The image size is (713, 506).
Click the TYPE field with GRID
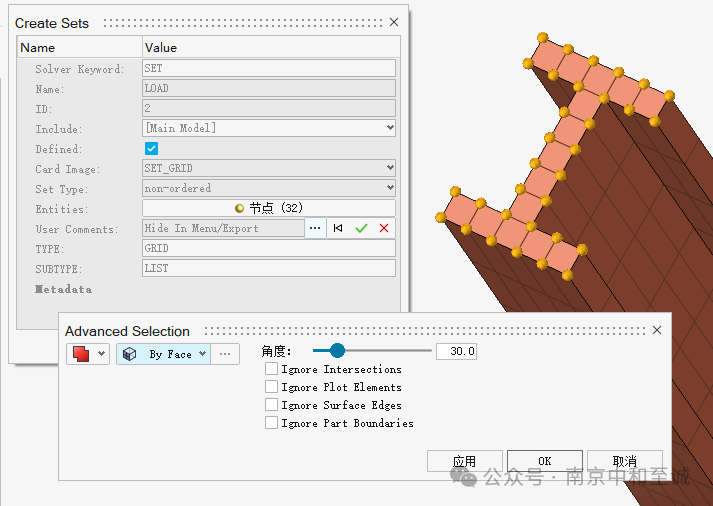[x=269, y=248]
